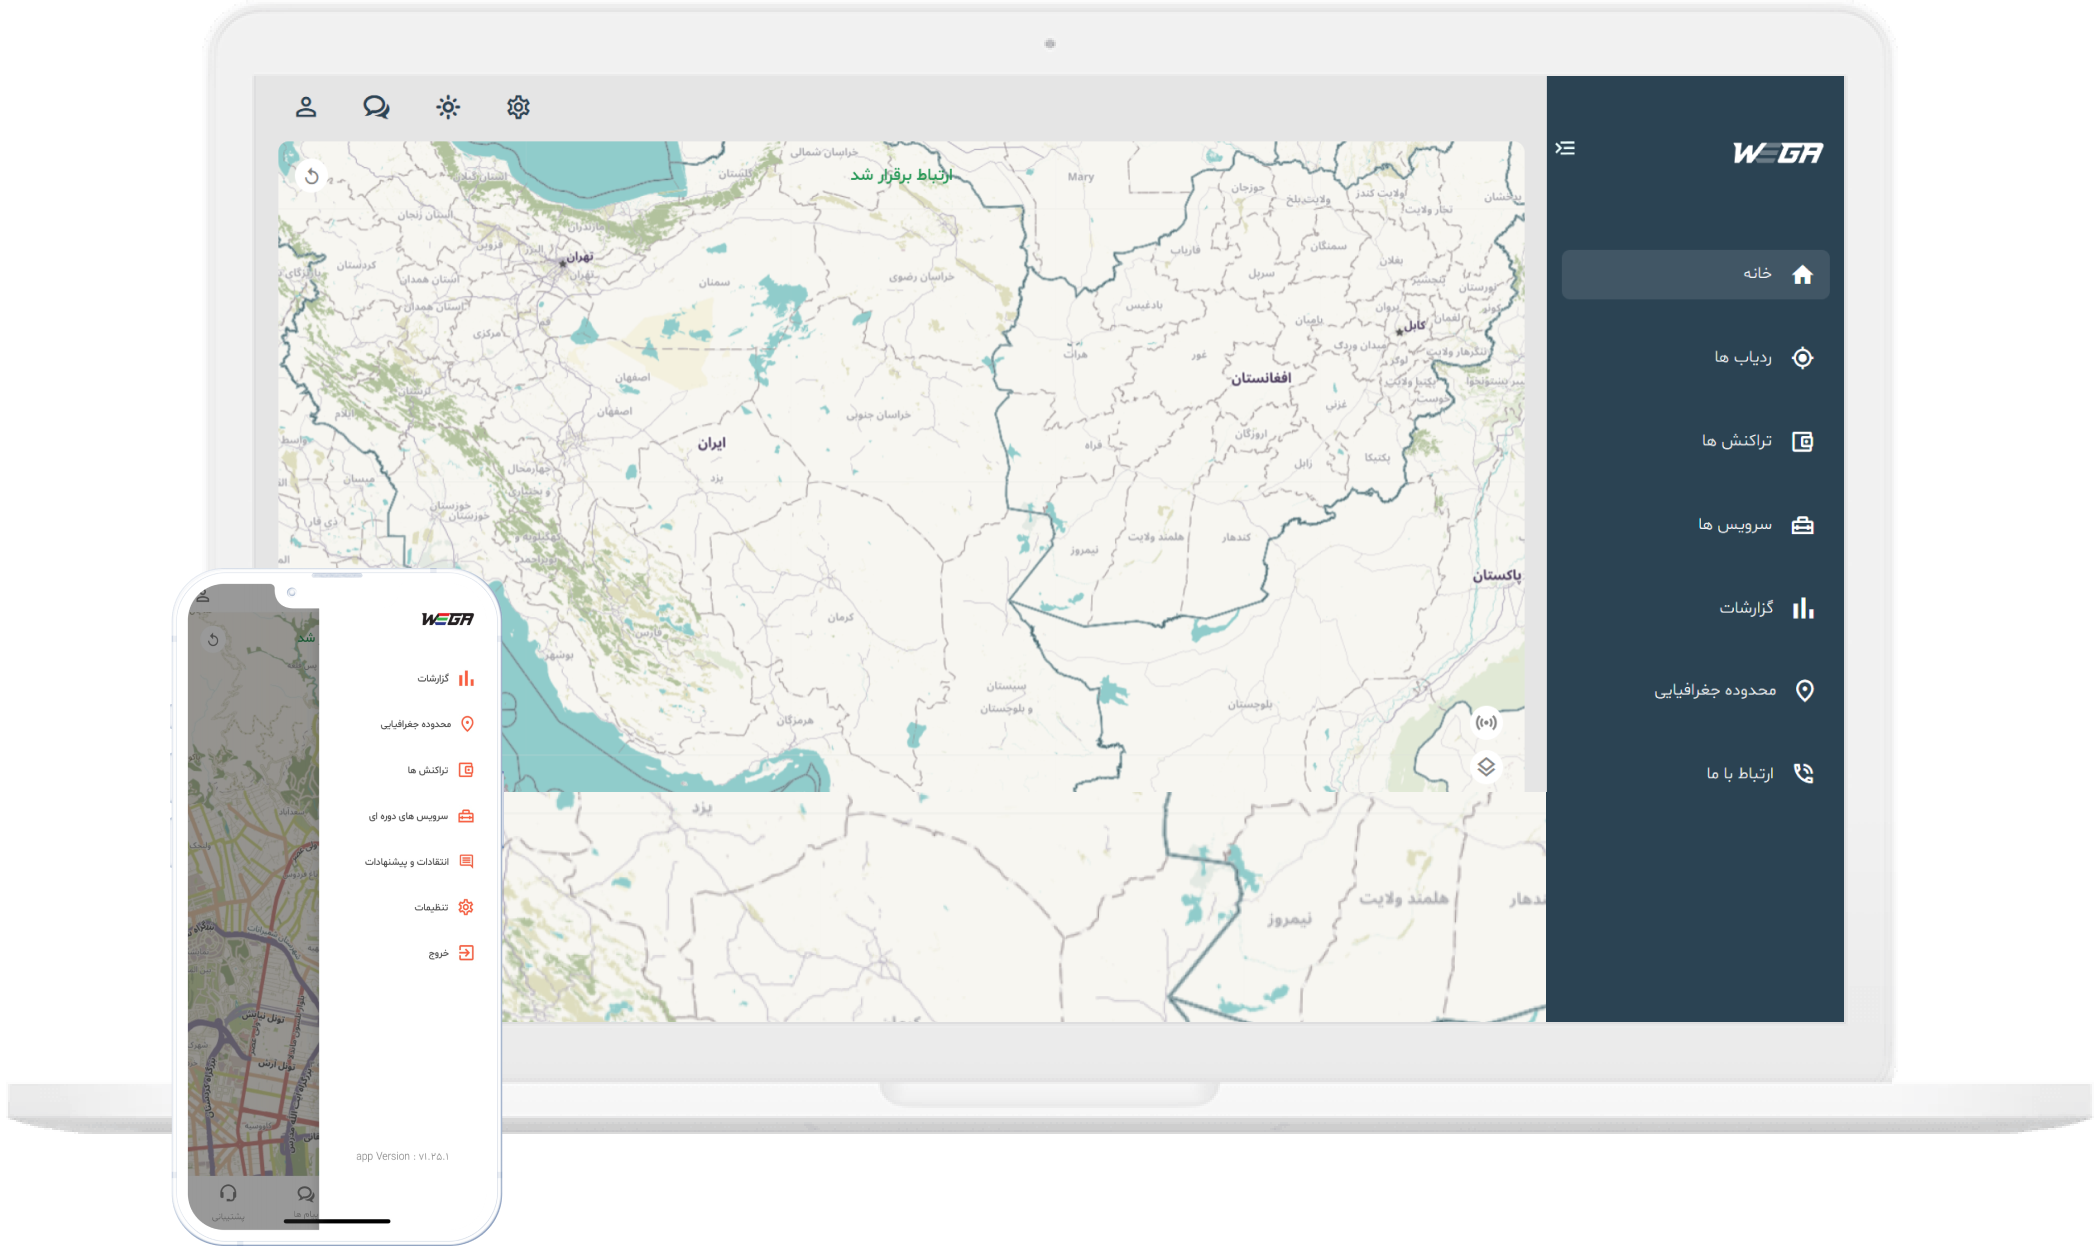Open محدوده جغرافیایی in phone menu
Viewport: 2100px width, 1246px height.
[415, 724]
